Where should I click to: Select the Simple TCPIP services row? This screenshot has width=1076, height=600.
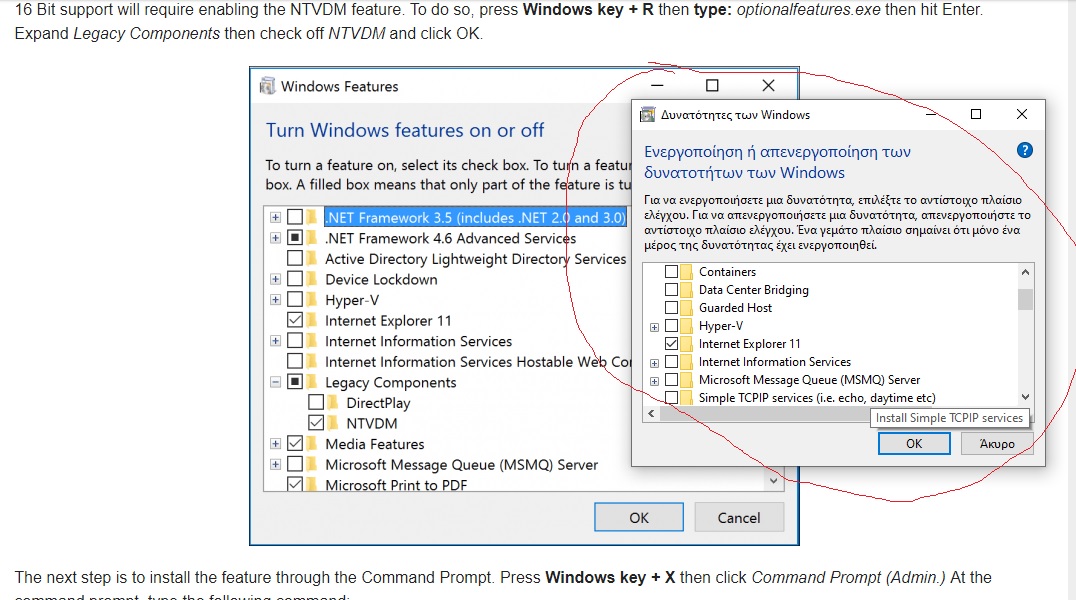pyautogui.click(x=817, y=397)
